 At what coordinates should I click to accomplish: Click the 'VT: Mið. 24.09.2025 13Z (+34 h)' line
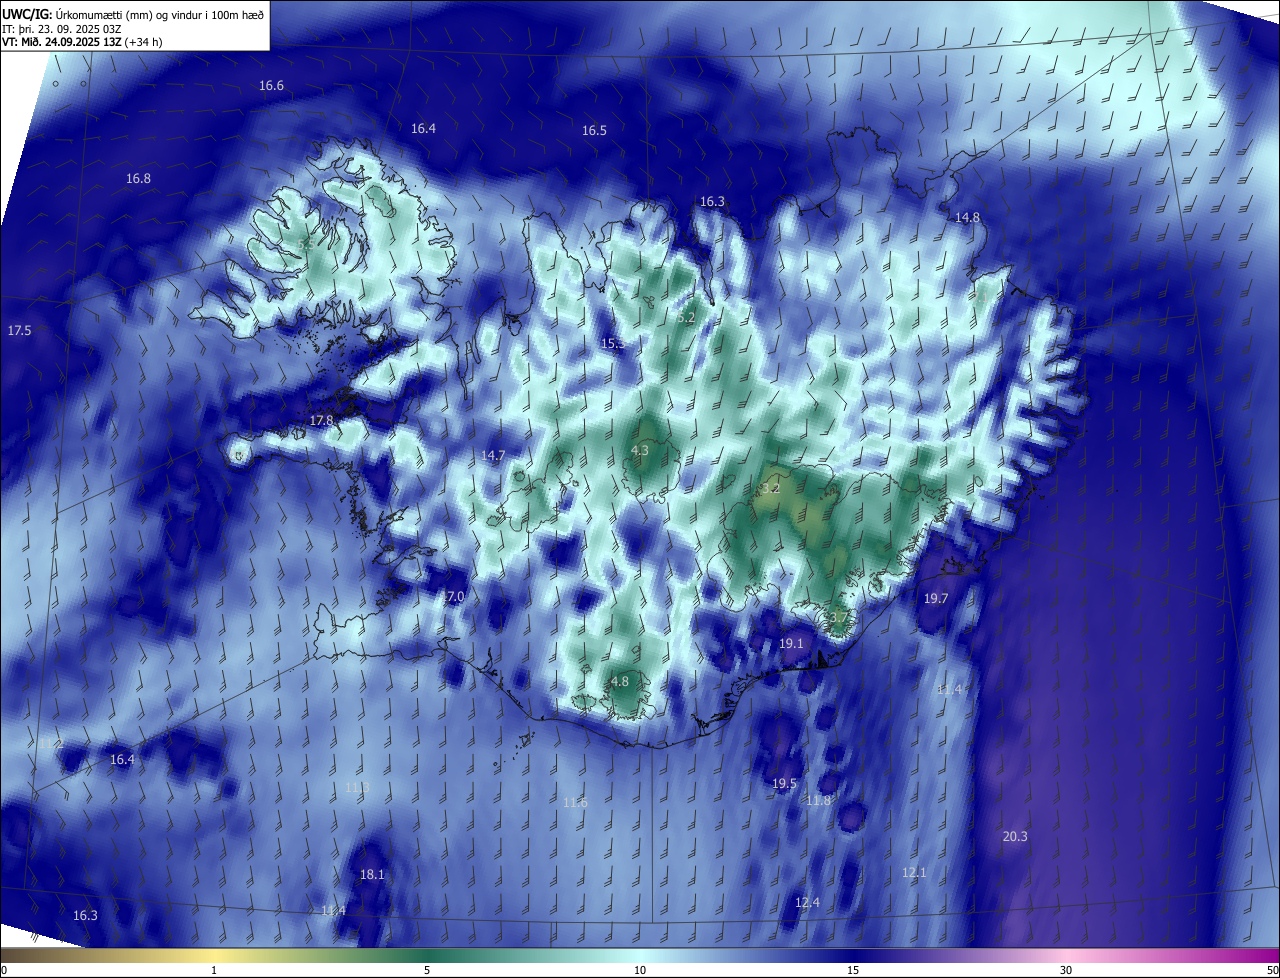click(82, 41)
